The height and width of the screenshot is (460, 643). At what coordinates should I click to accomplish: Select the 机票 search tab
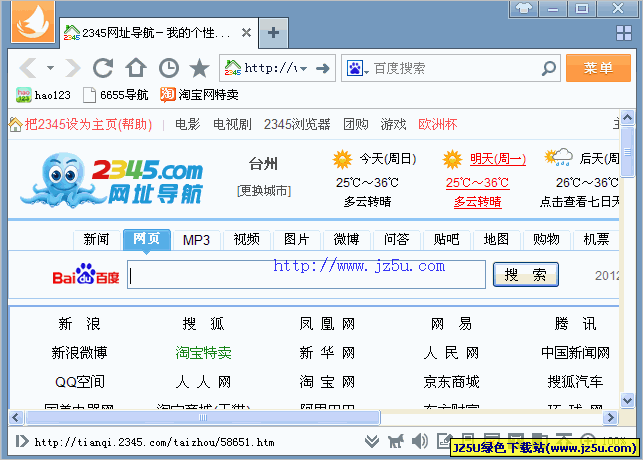point(596,239)
